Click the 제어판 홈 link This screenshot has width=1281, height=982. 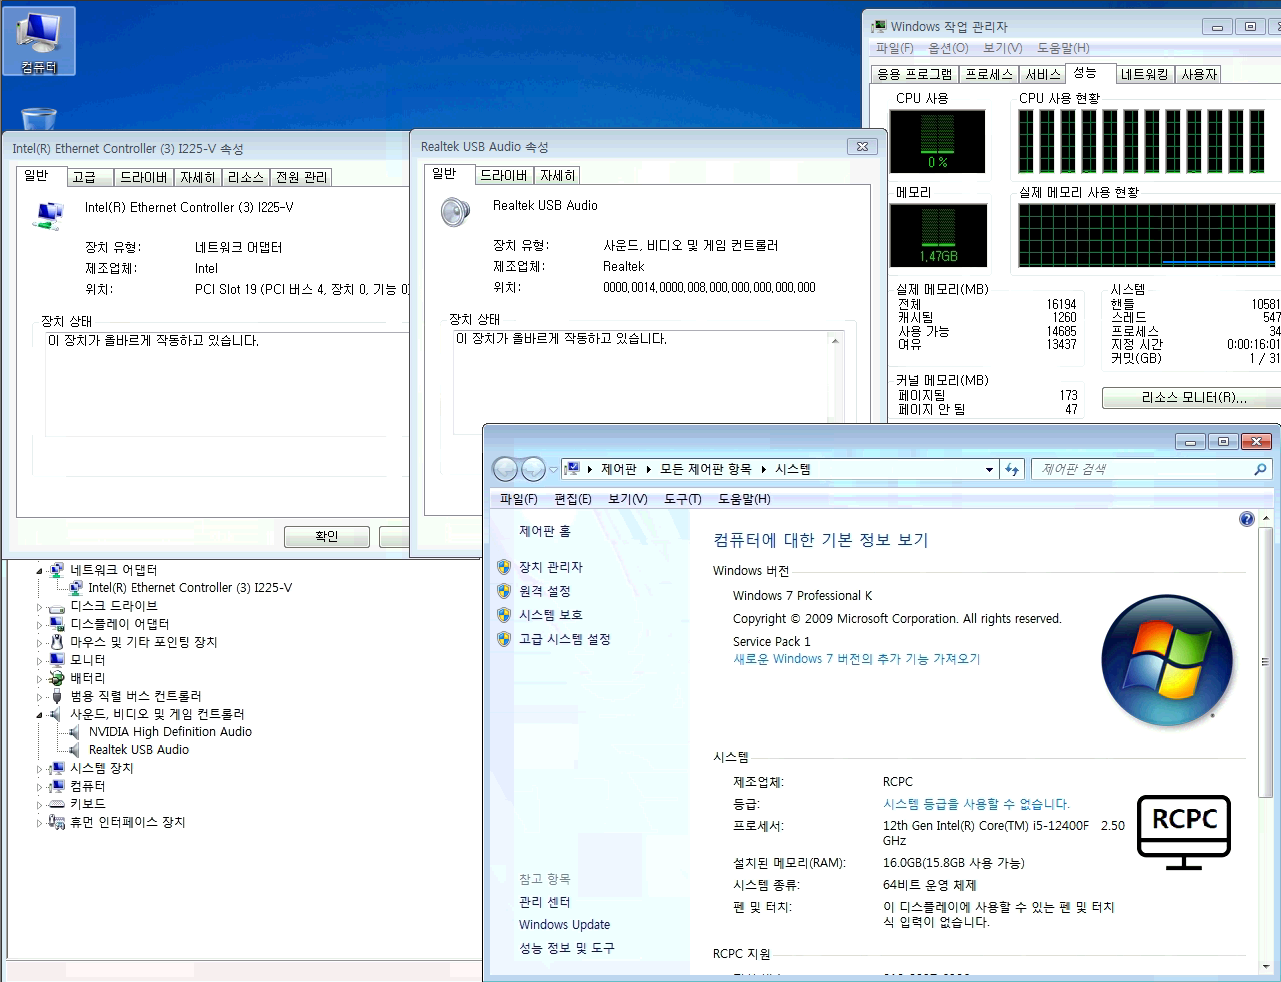pyautogui.click(x=545, y=531)
